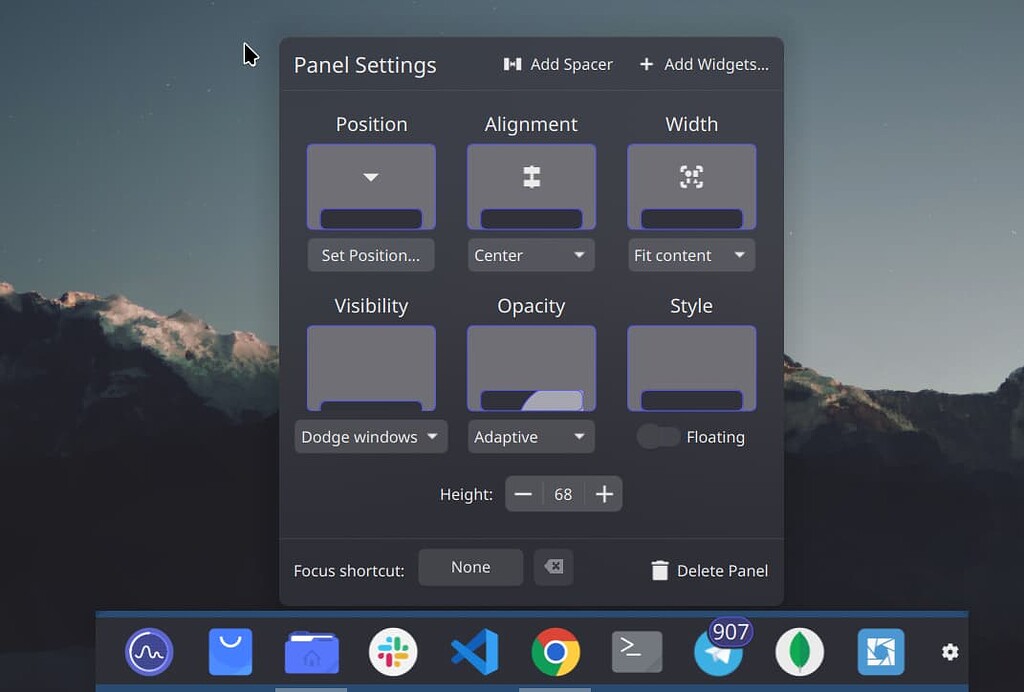Open the MongoDB Compass application
This screenshot has height=692, width=1024.
click(799, 651)
